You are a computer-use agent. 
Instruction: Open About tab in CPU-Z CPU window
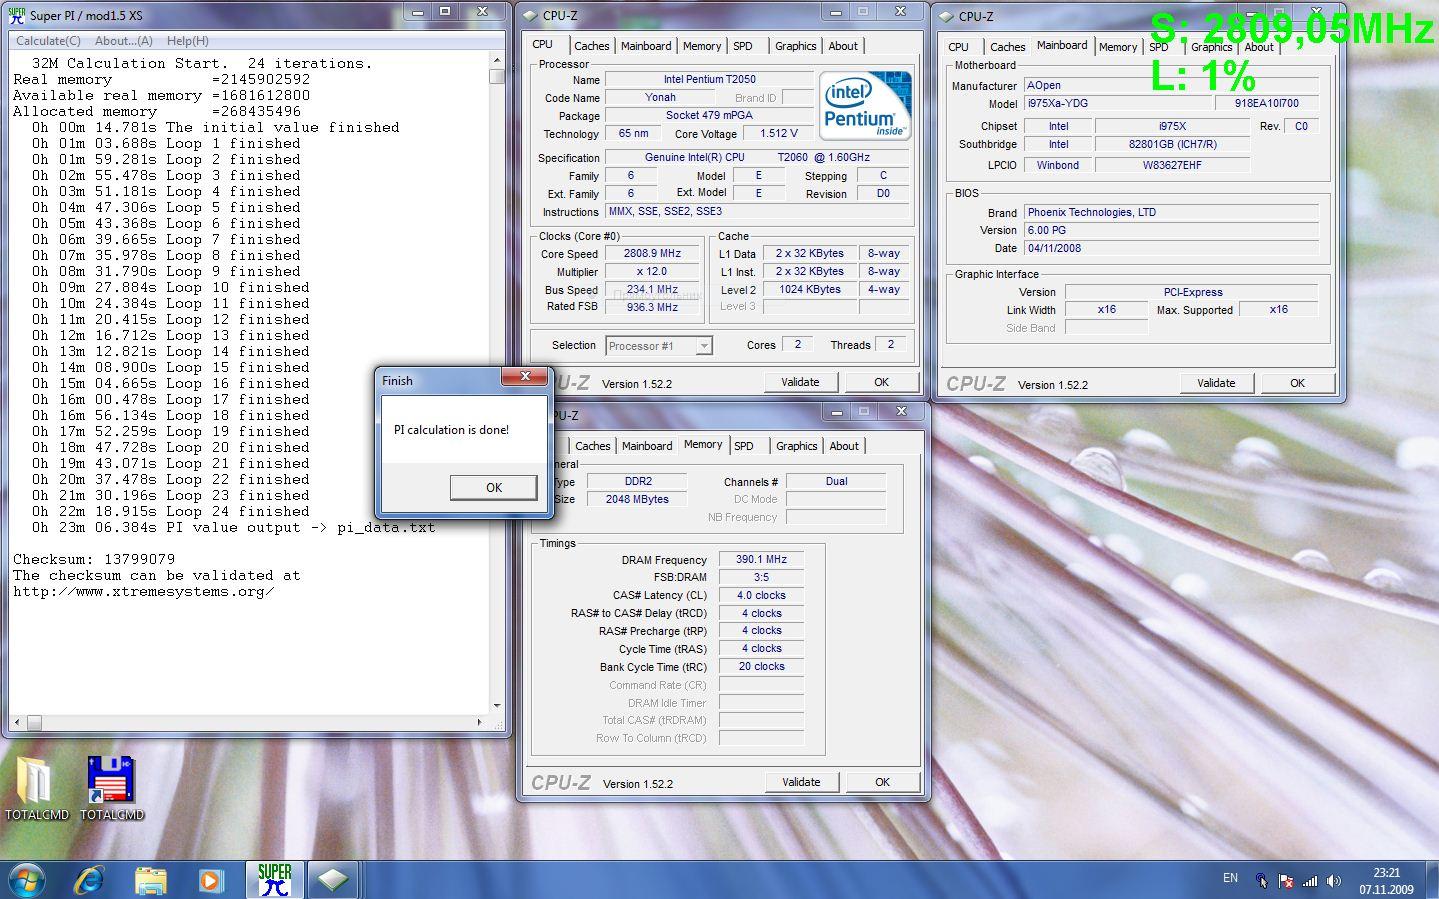click(x=843, y=46)
